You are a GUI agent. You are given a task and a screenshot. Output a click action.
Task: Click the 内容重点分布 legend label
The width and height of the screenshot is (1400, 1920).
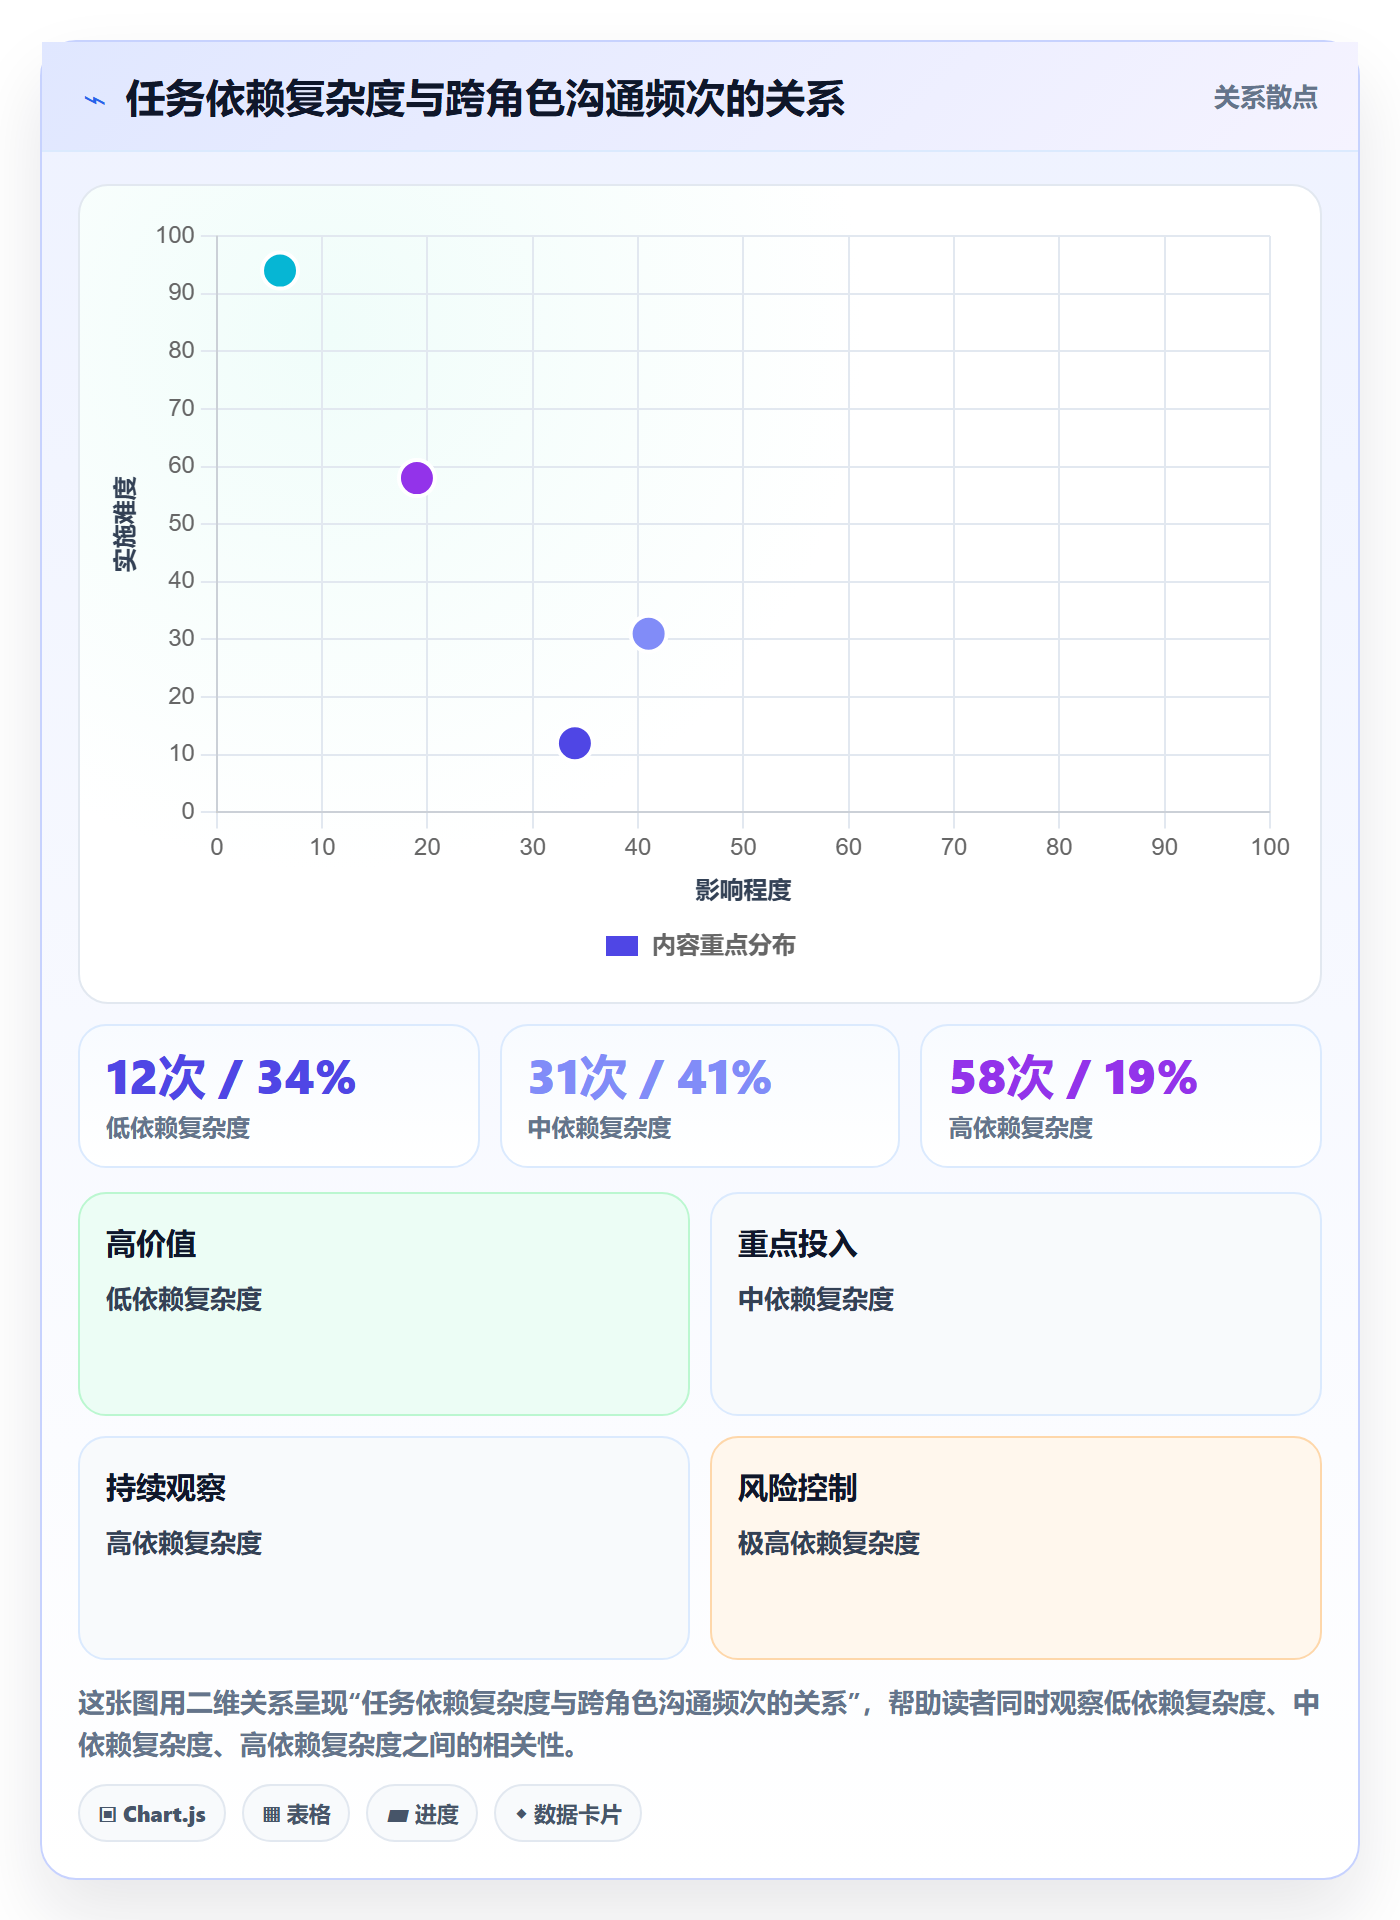(x=723, y=946)
